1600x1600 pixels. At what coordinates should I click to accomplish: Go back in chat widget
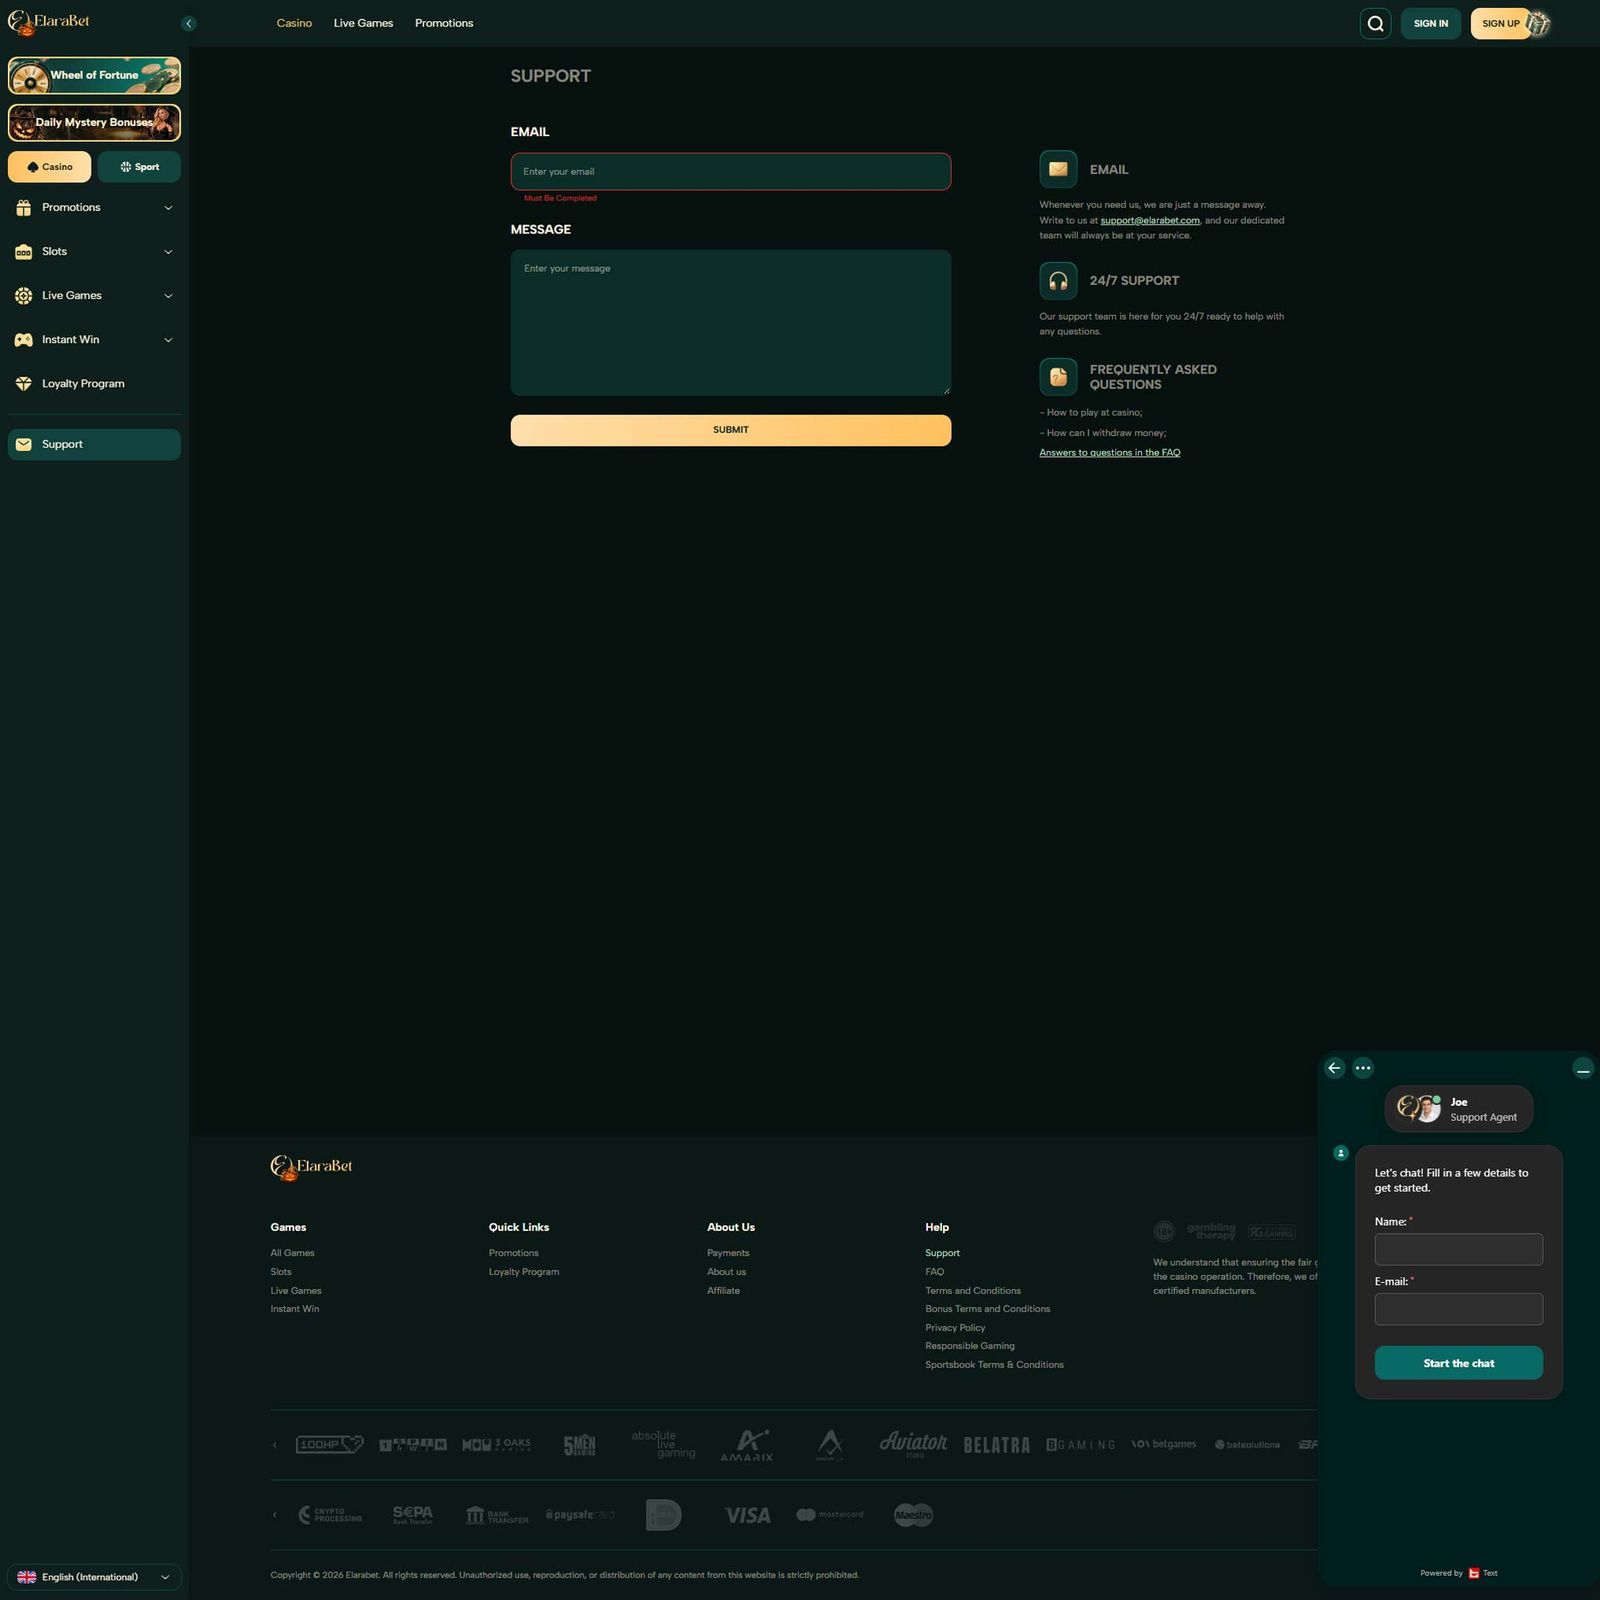click(x=1334, y=1068)
